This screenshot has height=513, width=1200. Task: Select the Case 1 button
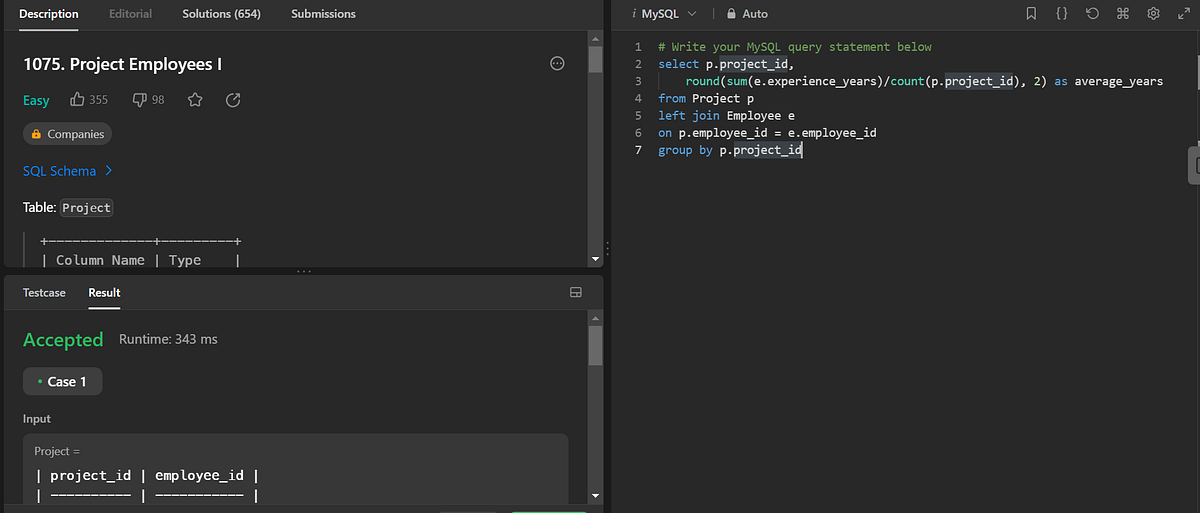point(62,381)
